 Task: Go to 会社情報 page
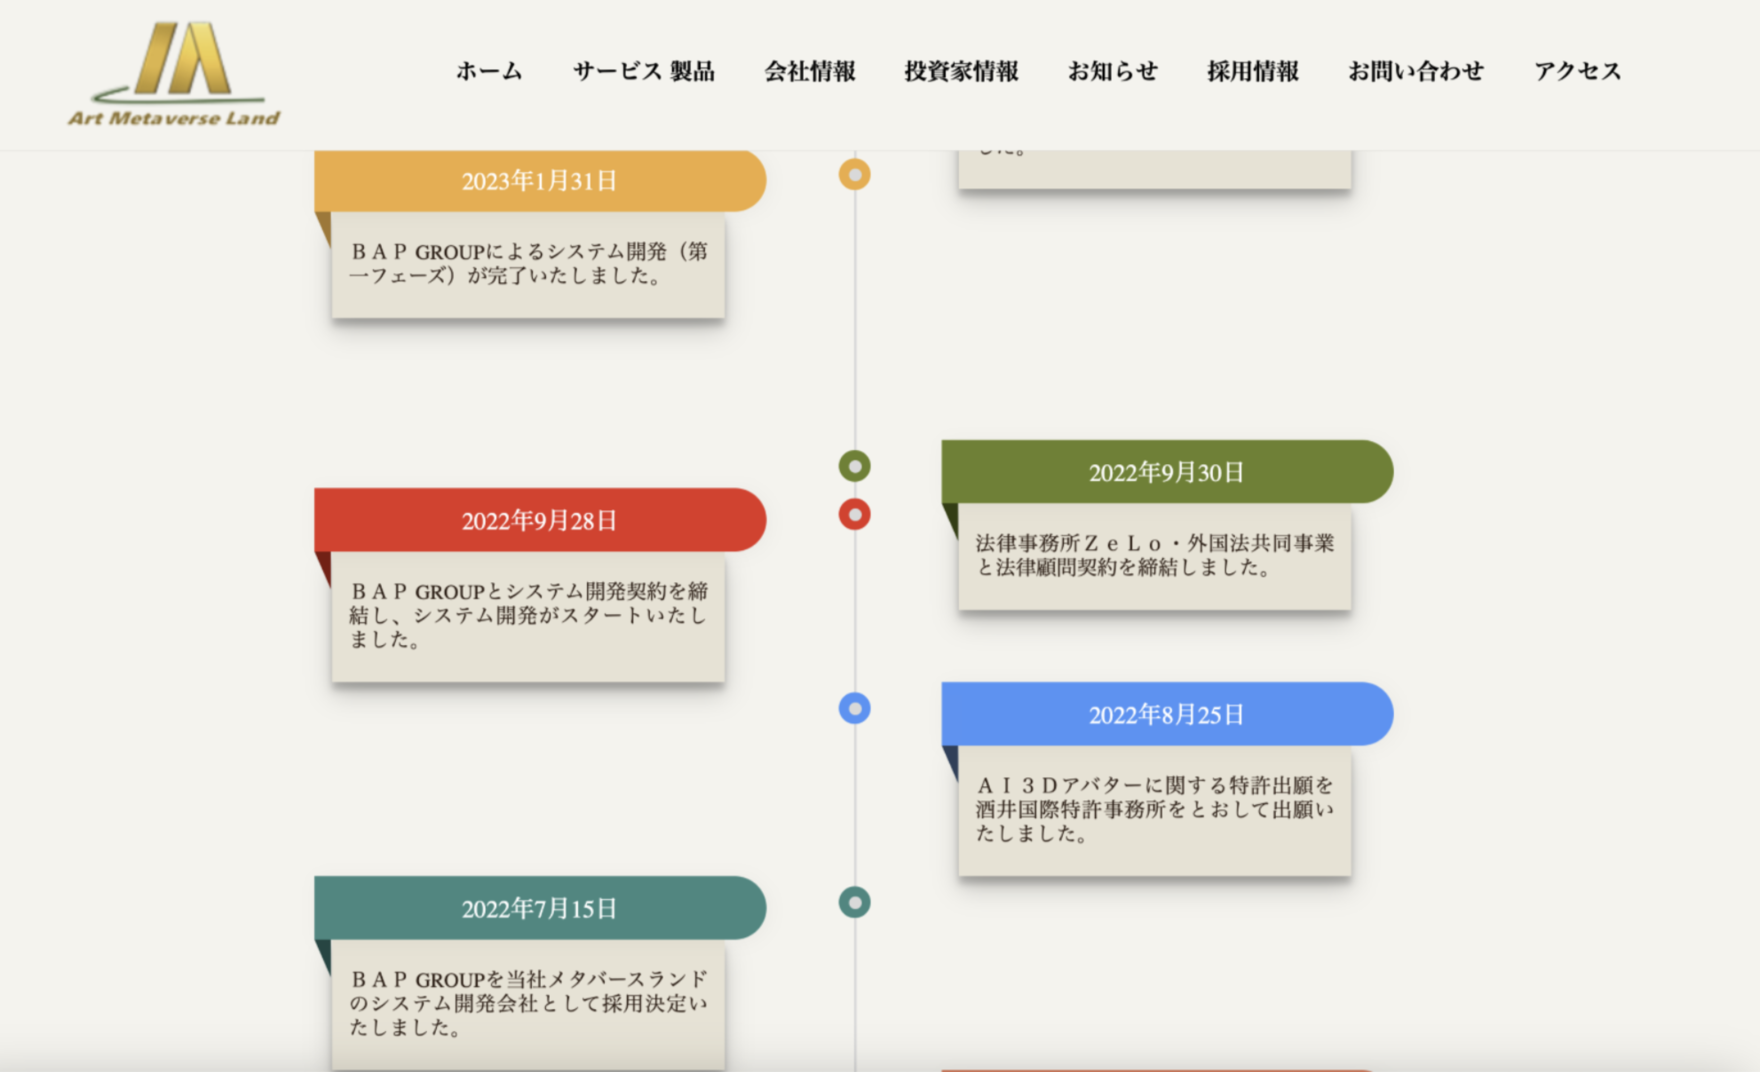[x=810, y=71]
